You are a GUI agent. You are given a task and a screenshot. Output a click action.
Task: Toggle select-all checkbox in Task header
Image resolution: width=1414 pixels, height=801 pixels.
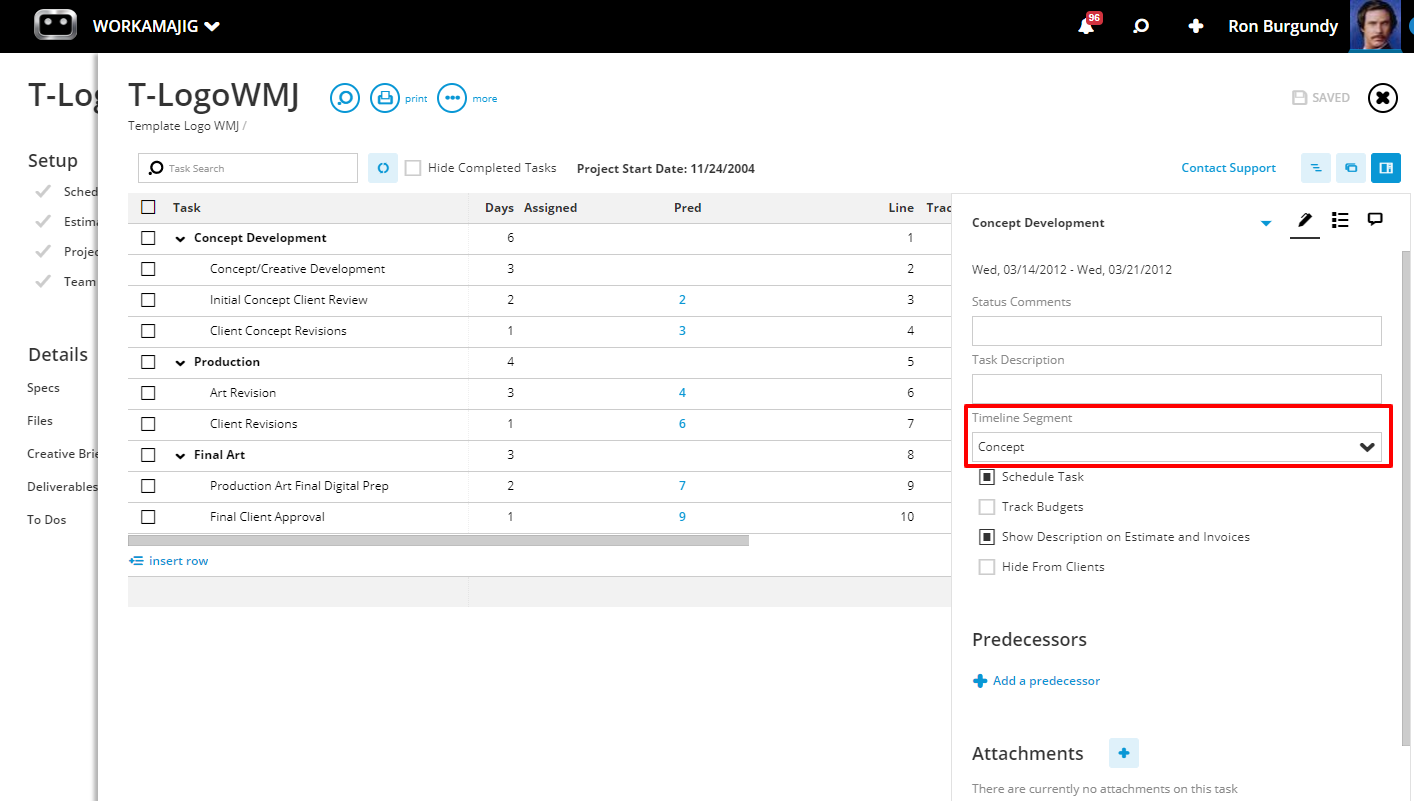[x=148, y=207]
